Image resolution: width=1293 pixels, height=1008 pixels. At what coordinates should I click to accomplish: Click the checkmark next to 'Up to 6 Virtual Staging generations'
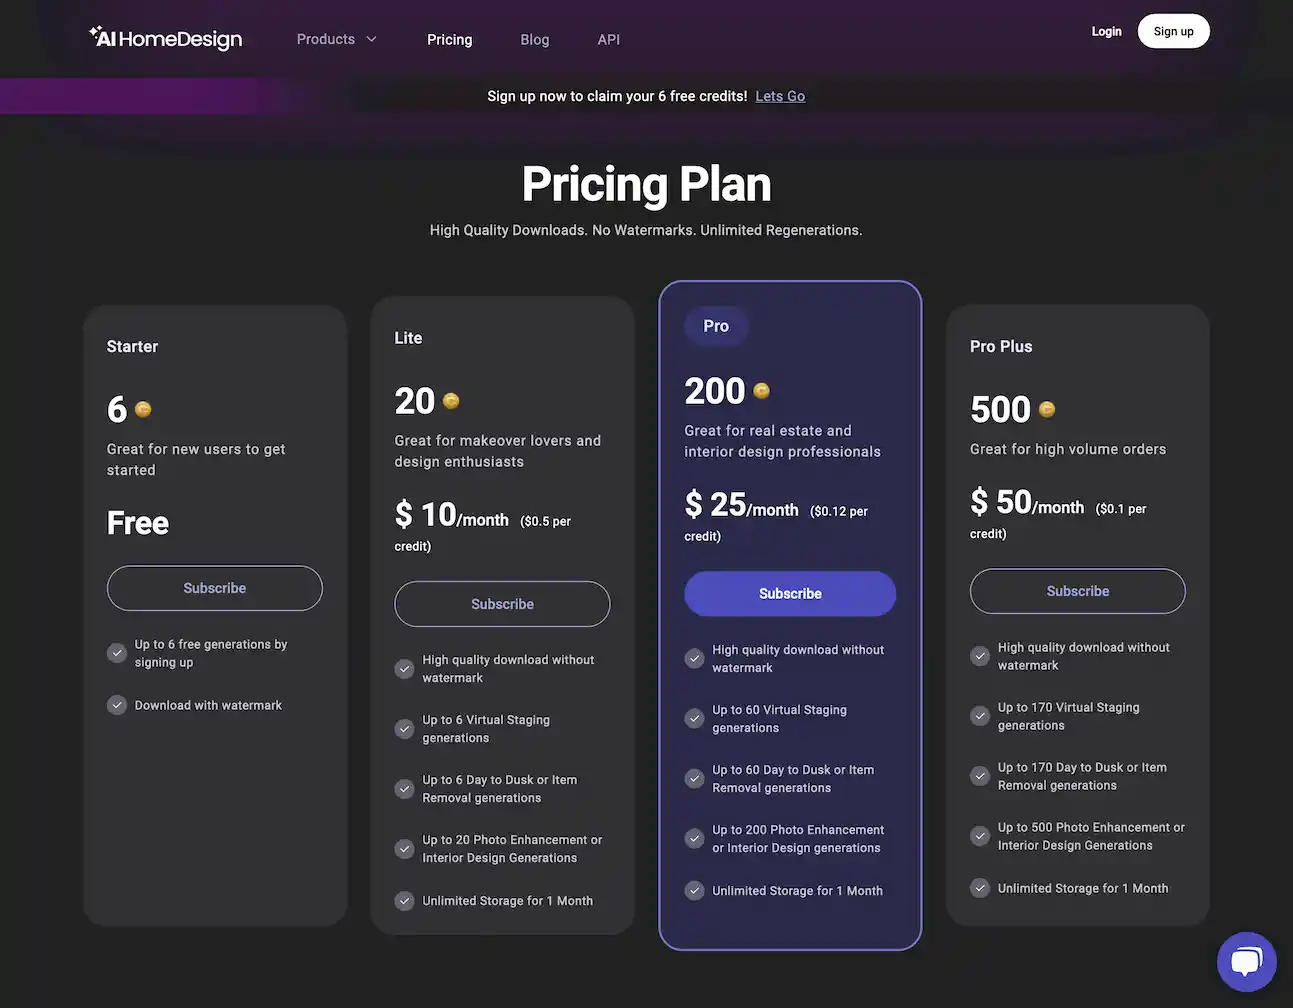(404, 728)
